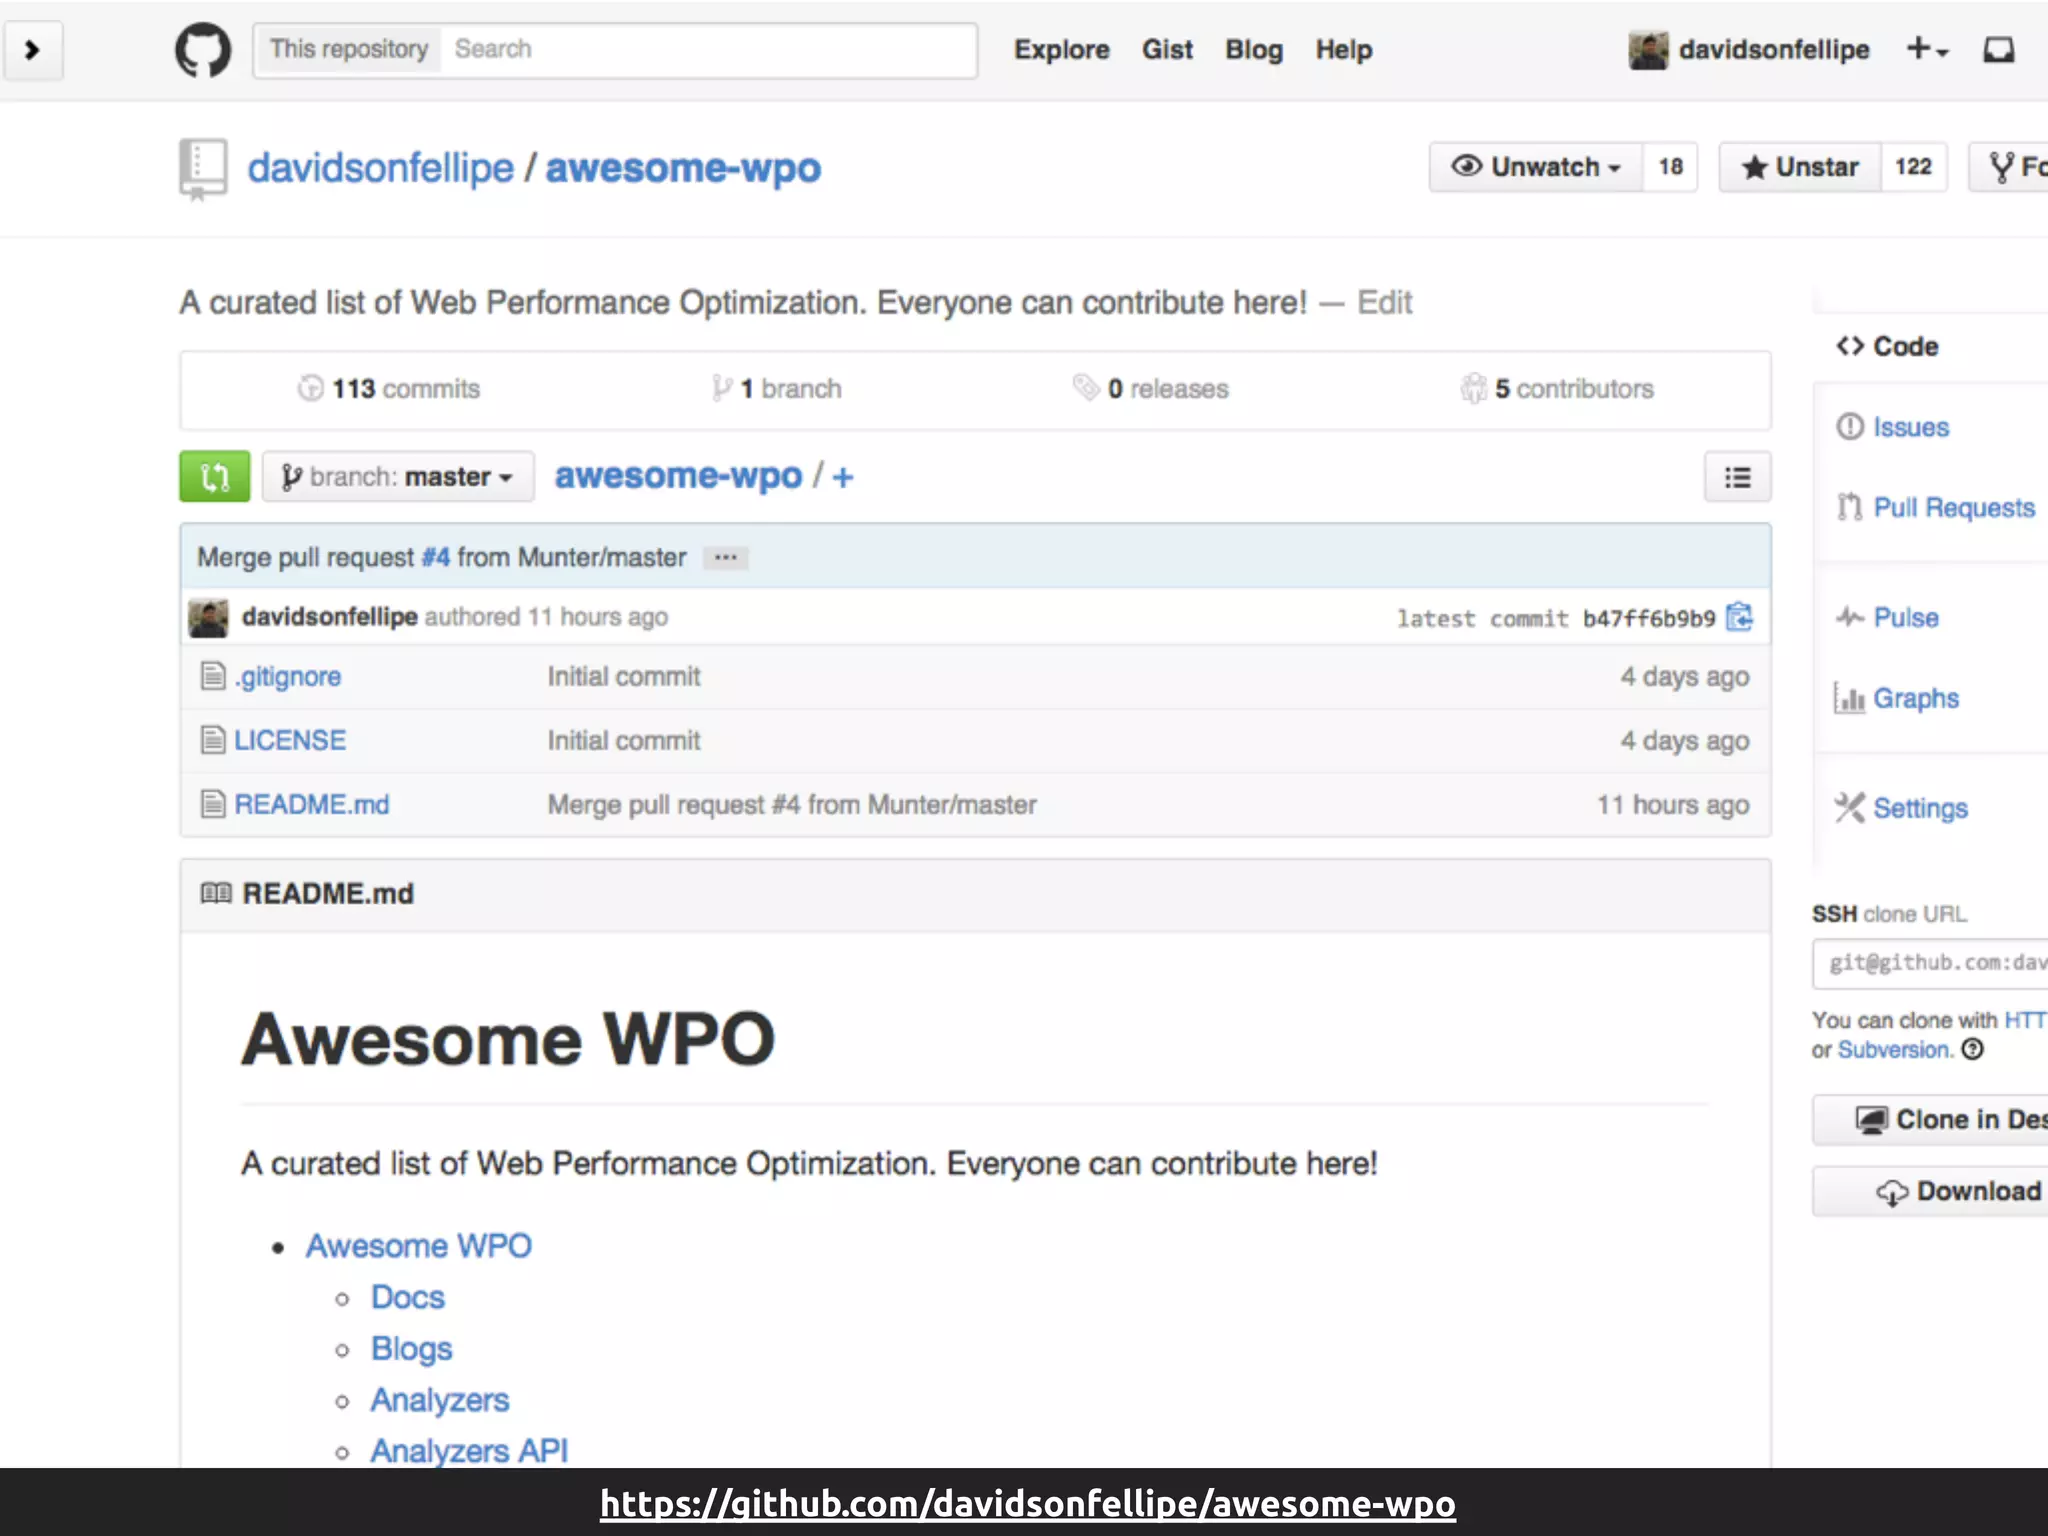
Task: Copy latest commit SHA with clipboard icon
Action: pos(1740,617)
